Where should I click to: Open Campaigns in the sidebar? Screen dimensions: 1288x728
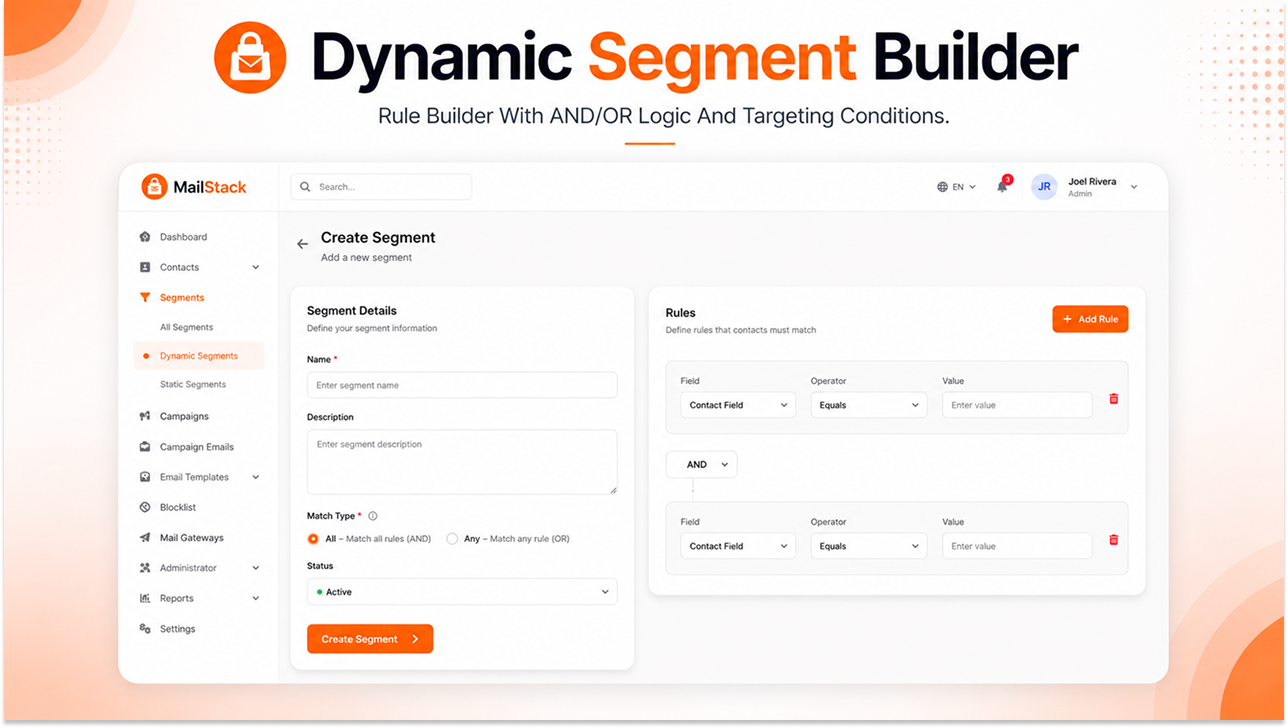point(184,416)
